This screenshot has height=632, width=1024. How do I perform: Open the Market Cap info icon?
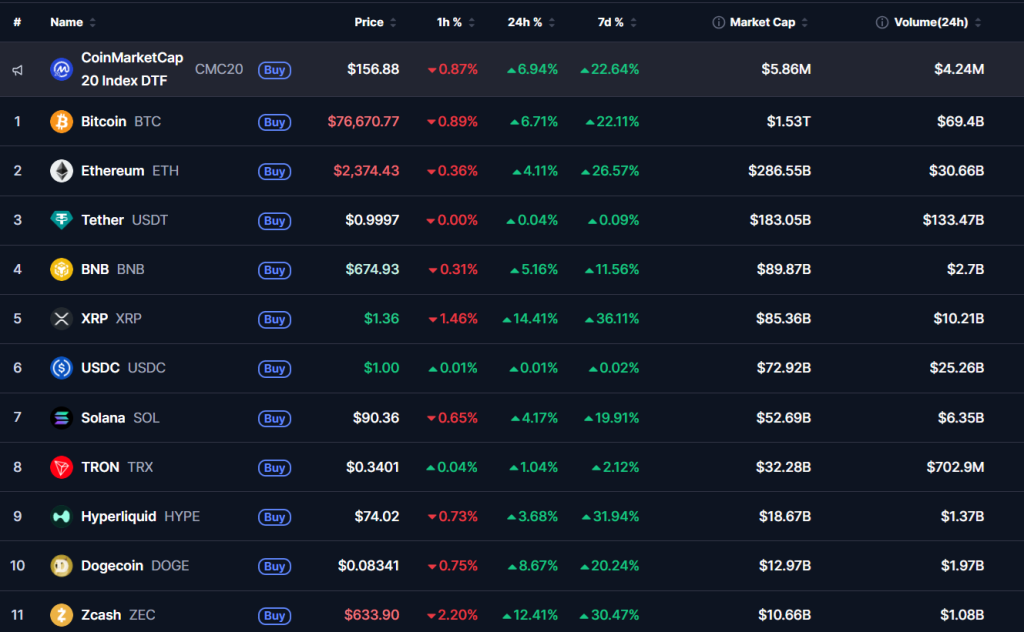(x=718, y=23)
